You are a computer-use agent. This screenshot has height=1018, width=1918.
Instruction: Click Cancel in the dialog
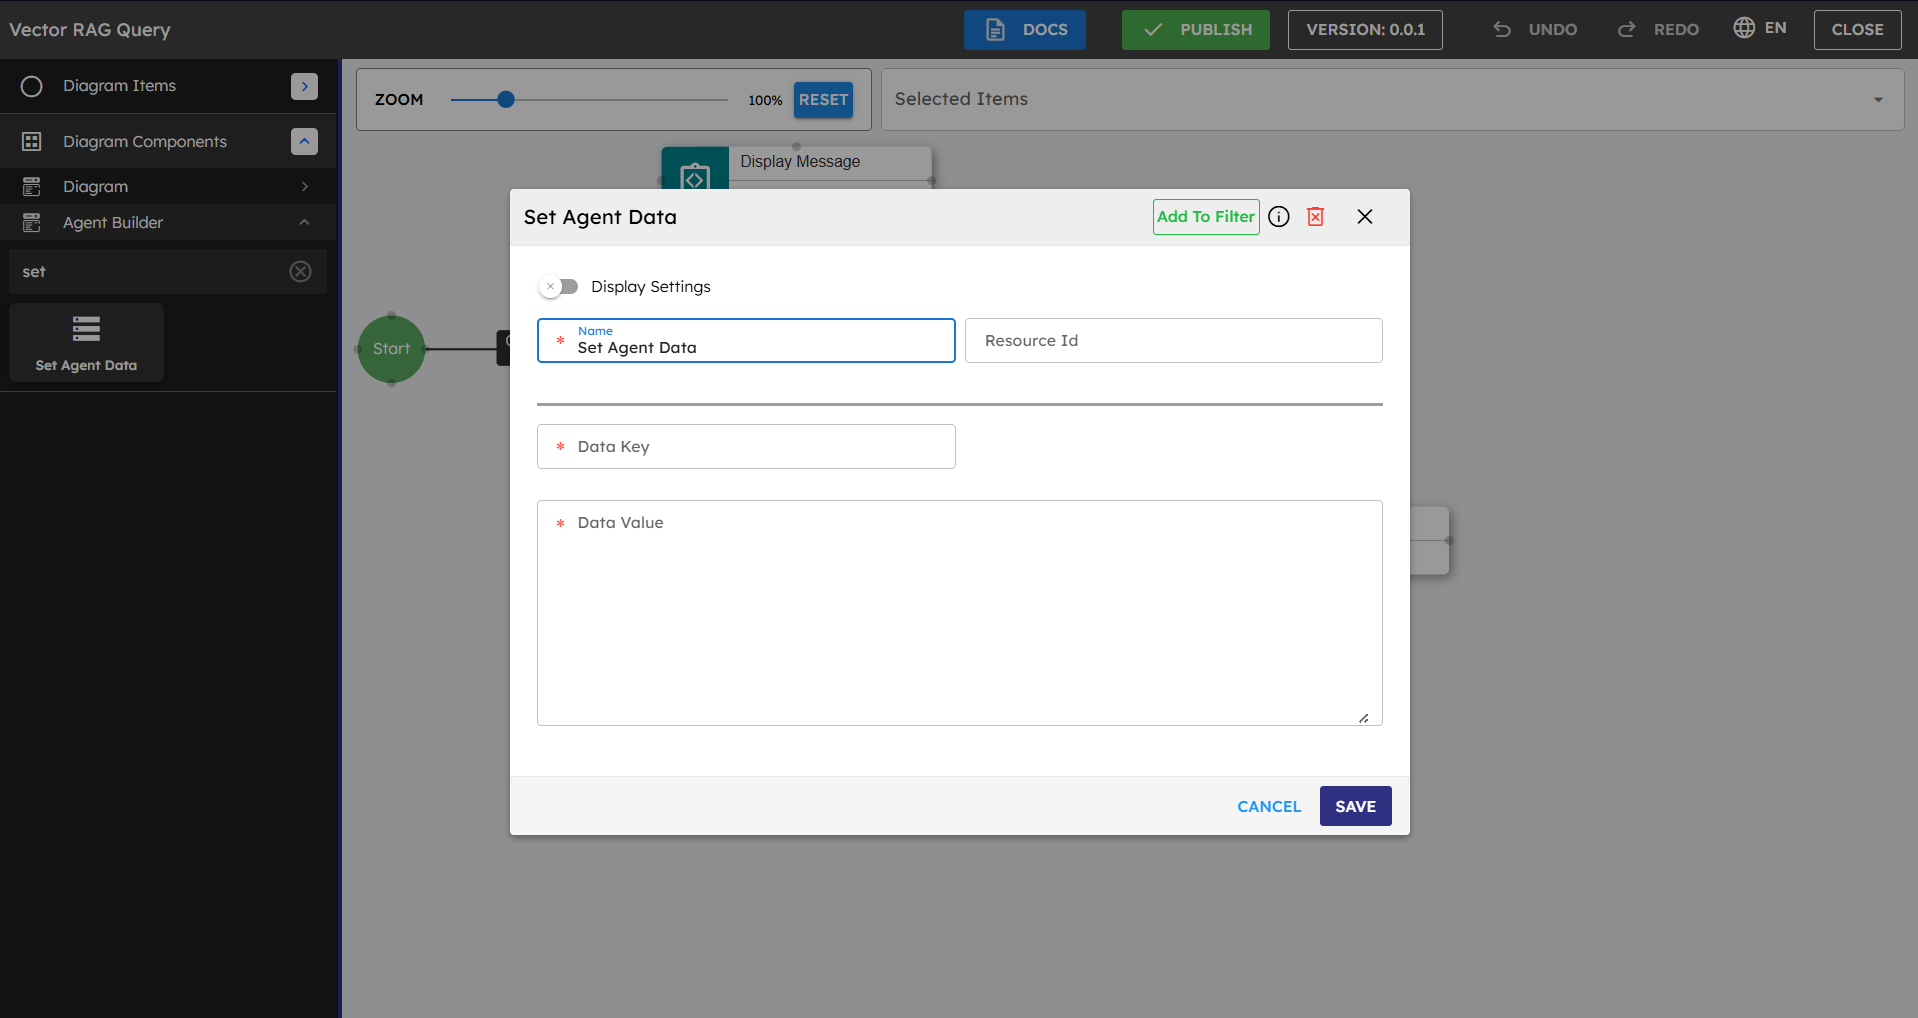coord(1269,806)
